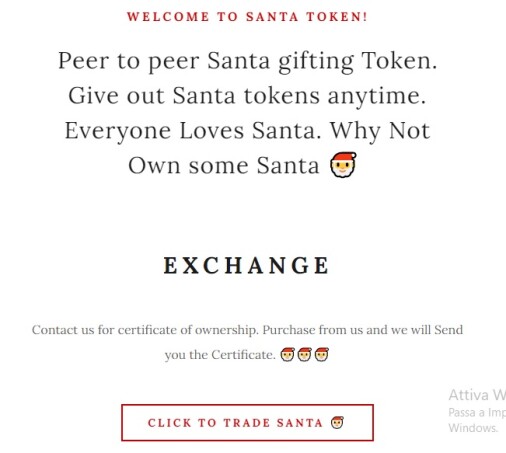Click the "Everyone Loves Santa. Why Not" line
Image resolution: width=506 pixels, height=453 pixels.
(x=247, y=131)
